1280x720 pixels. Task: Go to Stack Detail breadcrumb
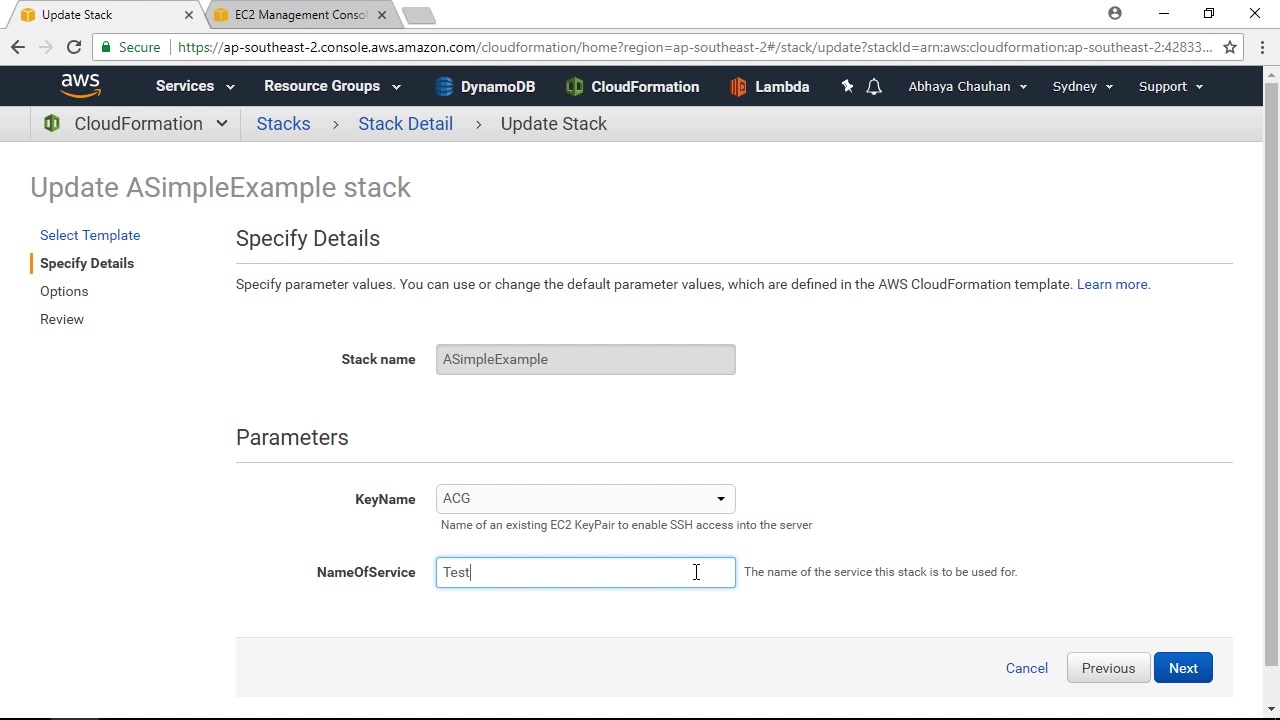[x=405, y=124]
